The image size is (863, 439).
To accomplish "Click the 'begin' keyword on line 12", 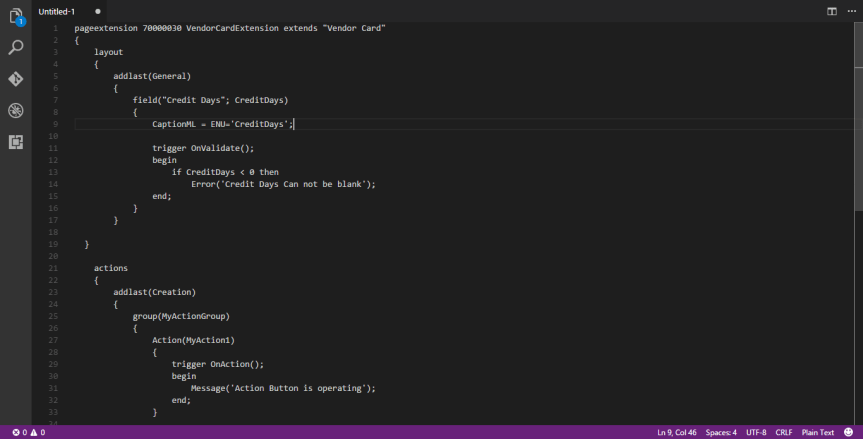I will tap(165, 160).
